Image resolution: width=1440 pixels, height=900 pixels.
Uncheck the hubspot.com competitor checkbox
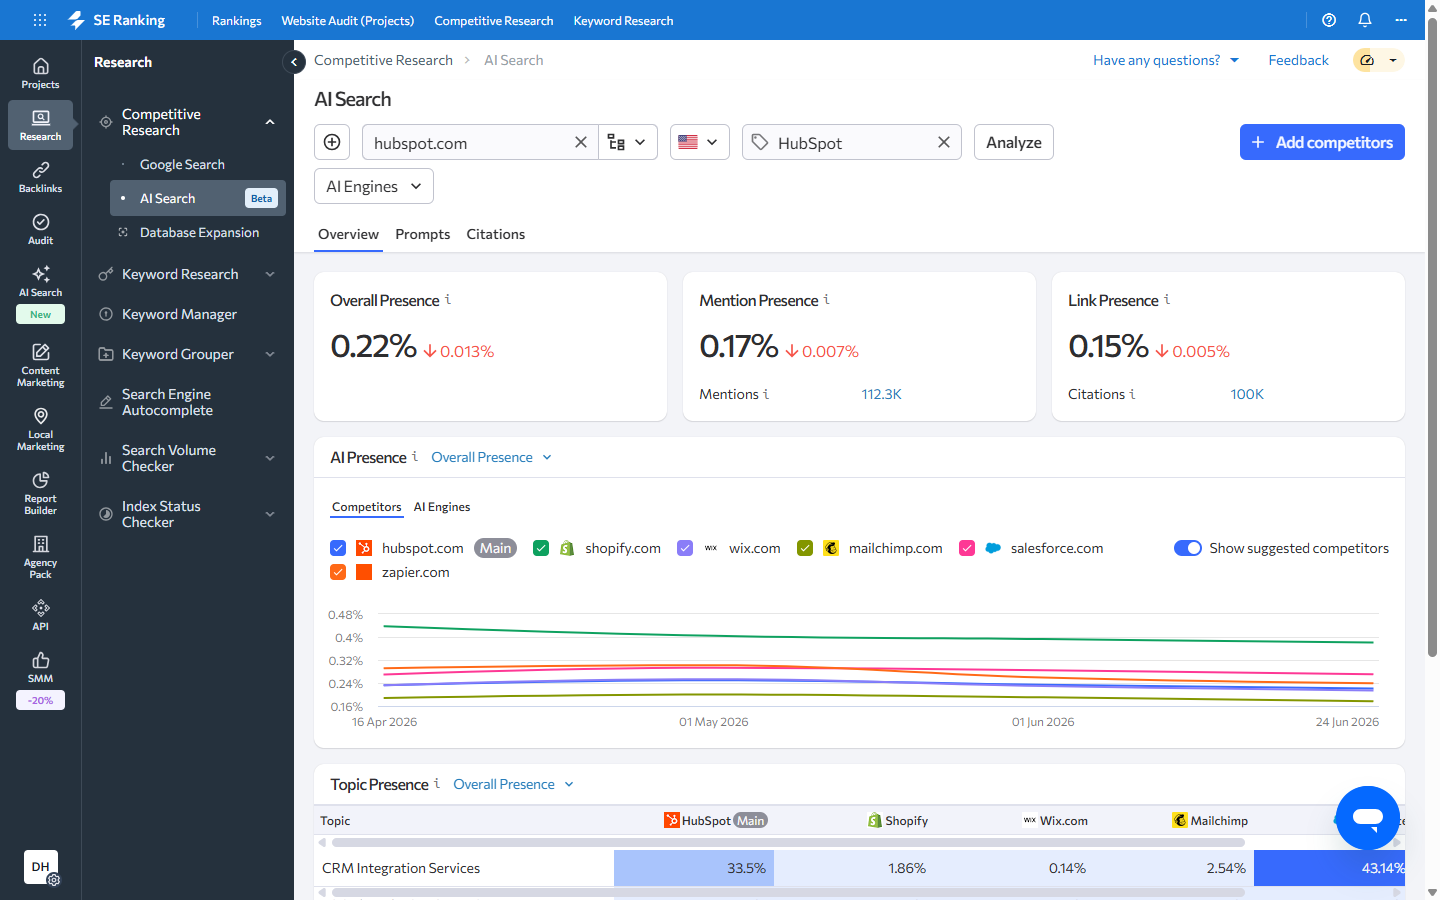[338, 548]
